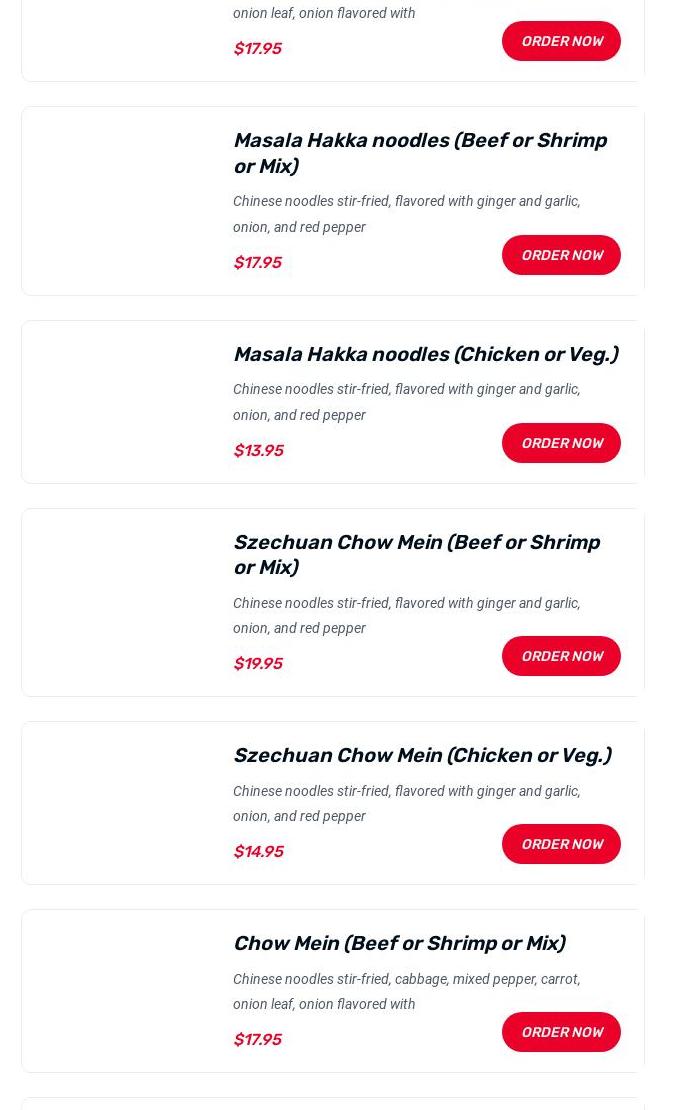Click description of Masala Hakka noodles (Beef or Shrimp or Mix)
The image size is (685, 1110).
point(406,214)
